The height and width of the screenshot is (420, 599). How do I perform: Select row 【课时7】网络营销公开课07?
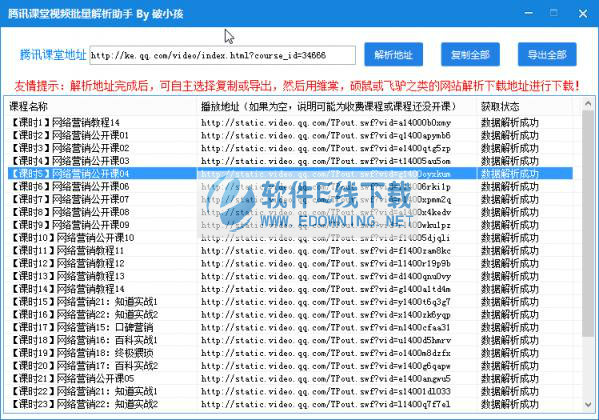290,199
